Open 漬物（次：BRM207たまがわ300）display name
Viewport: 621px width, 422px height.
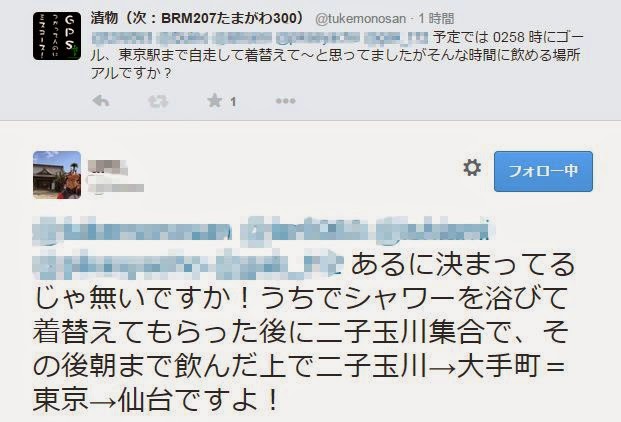pyautogui.click(x=197, y=18)
